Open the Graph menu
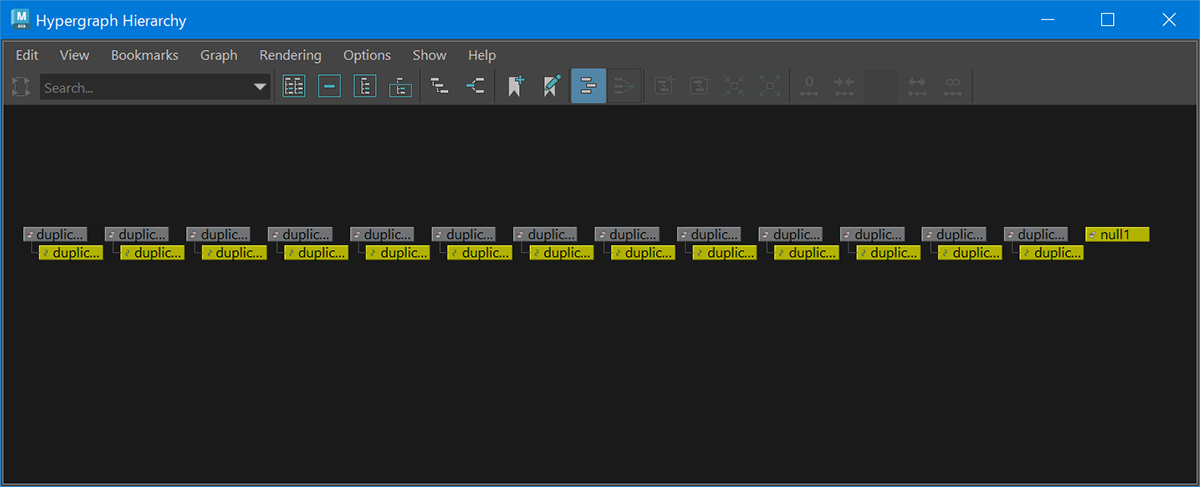Screen dimensions: 1200x487 point(219,55)
